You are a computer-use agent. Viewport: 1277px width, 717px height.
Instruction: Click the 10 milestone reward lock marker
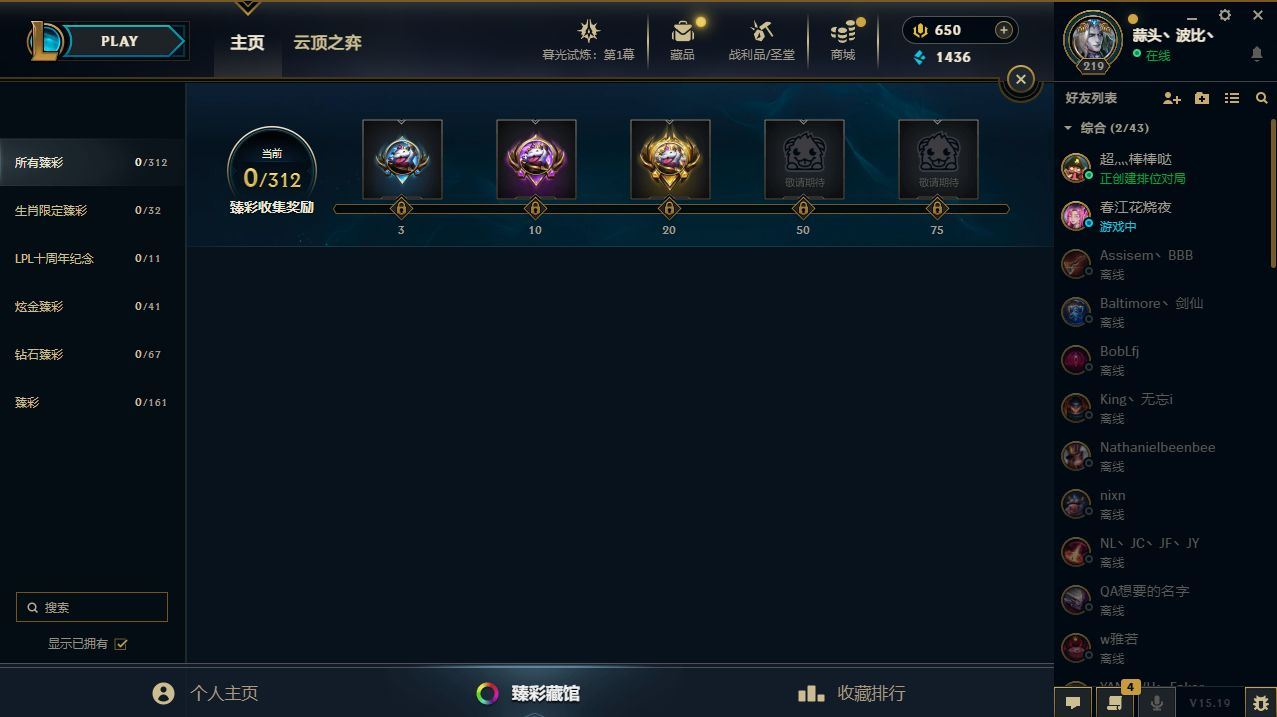tap(535, 209)
